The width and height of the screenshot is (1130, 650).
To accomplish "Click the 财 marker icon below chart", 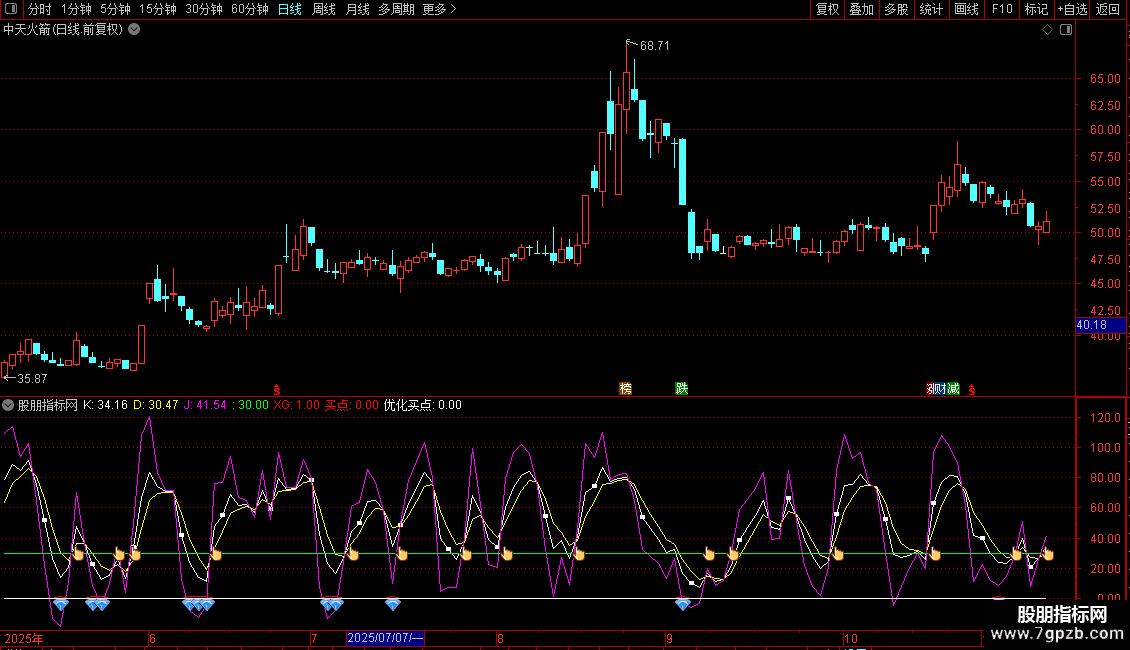I will pos(942,388).
